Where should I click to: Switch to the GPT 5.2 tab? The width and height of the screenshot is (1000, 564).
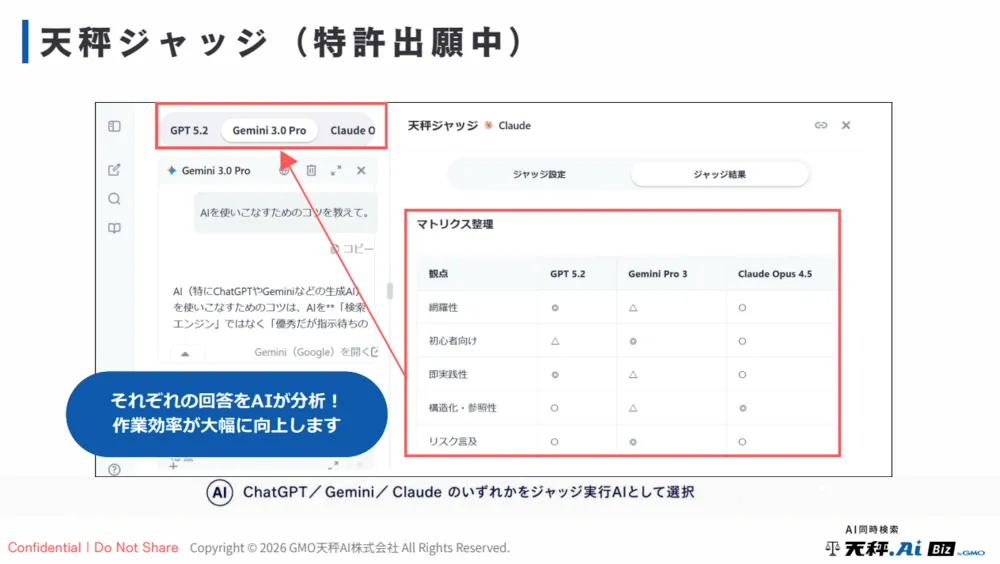tap(189, 130)
